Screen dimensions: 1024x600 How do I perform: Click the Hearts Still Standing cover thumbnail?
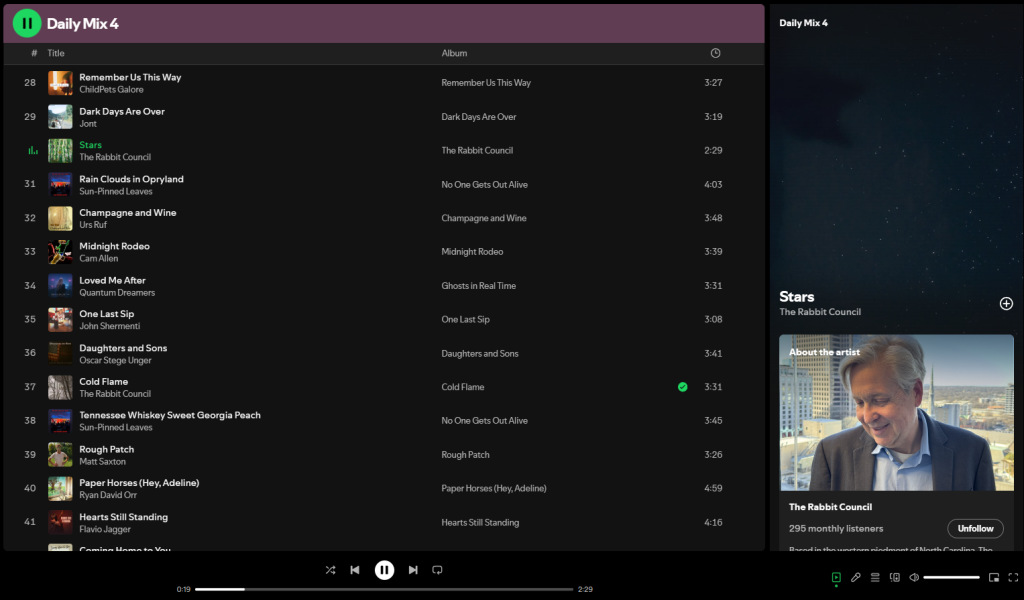coord(60,522)
